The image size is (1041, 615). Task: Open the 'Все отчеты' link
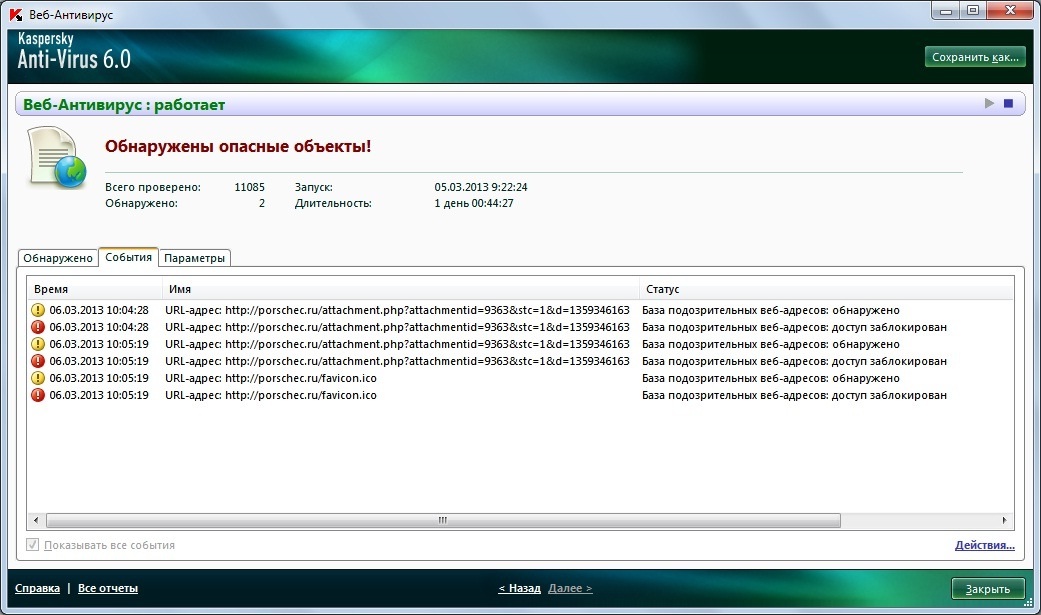coord(108,588)
